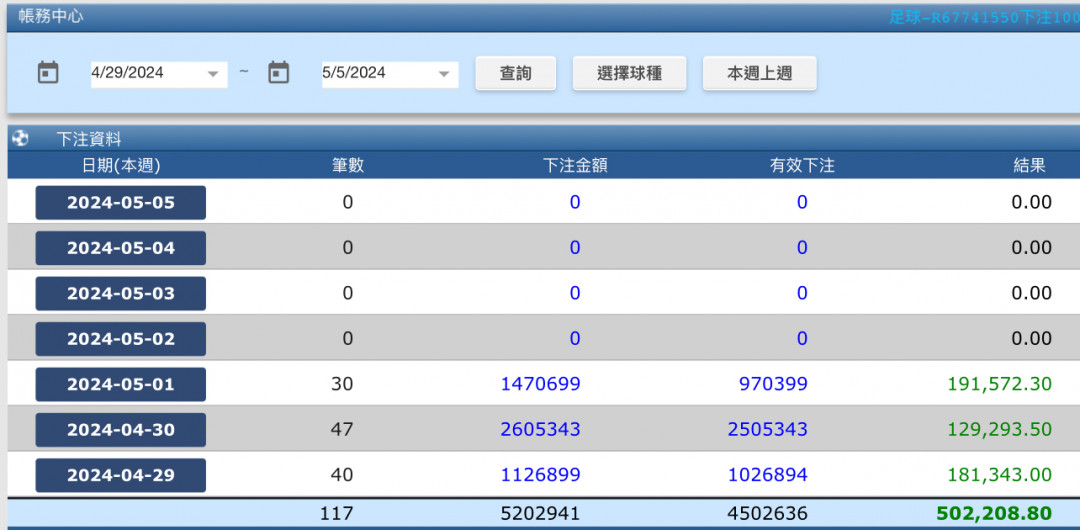Open the 2024-05-01 date row button

[x=121, y=385]
